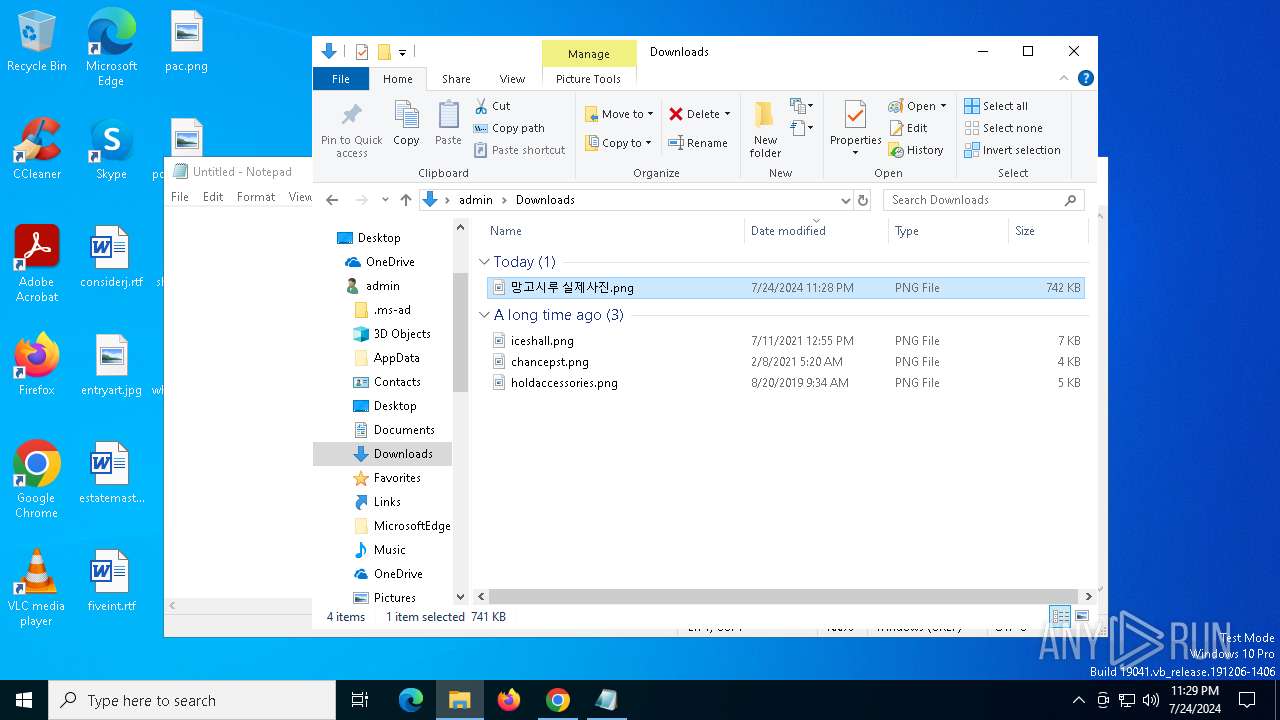Open the Notification center icon
This screenshot has width=1280, height=720.
(1247, 700)
